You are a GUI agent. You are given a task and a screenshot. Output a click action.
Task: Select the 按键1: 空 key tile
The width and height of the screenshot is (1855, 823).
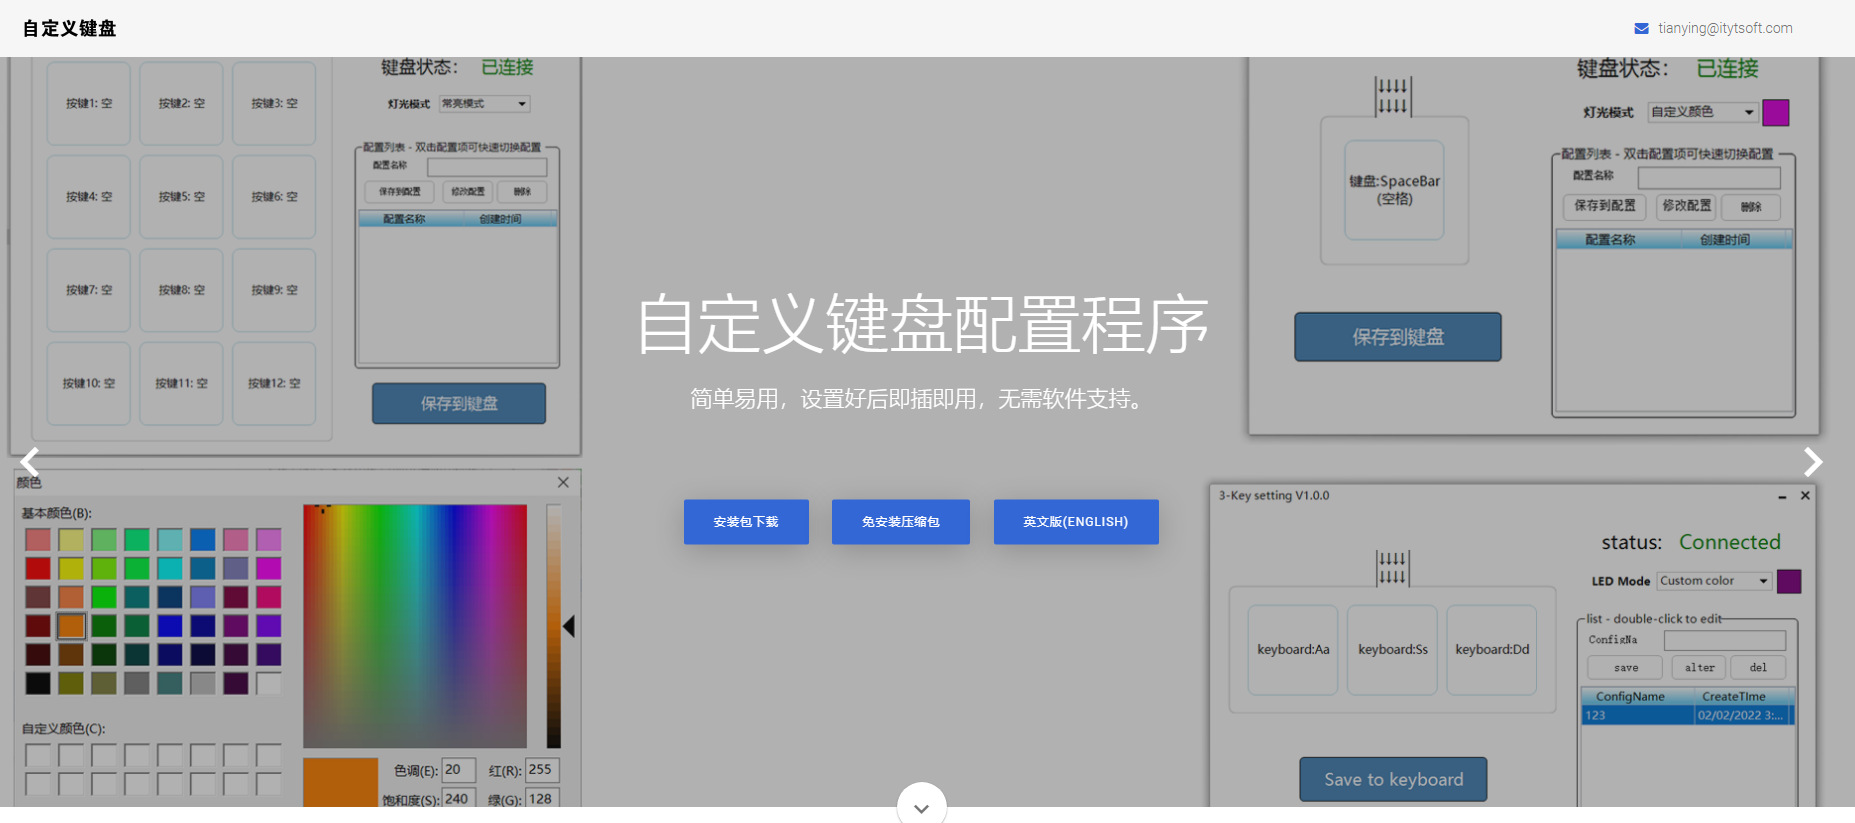point(89,104)
